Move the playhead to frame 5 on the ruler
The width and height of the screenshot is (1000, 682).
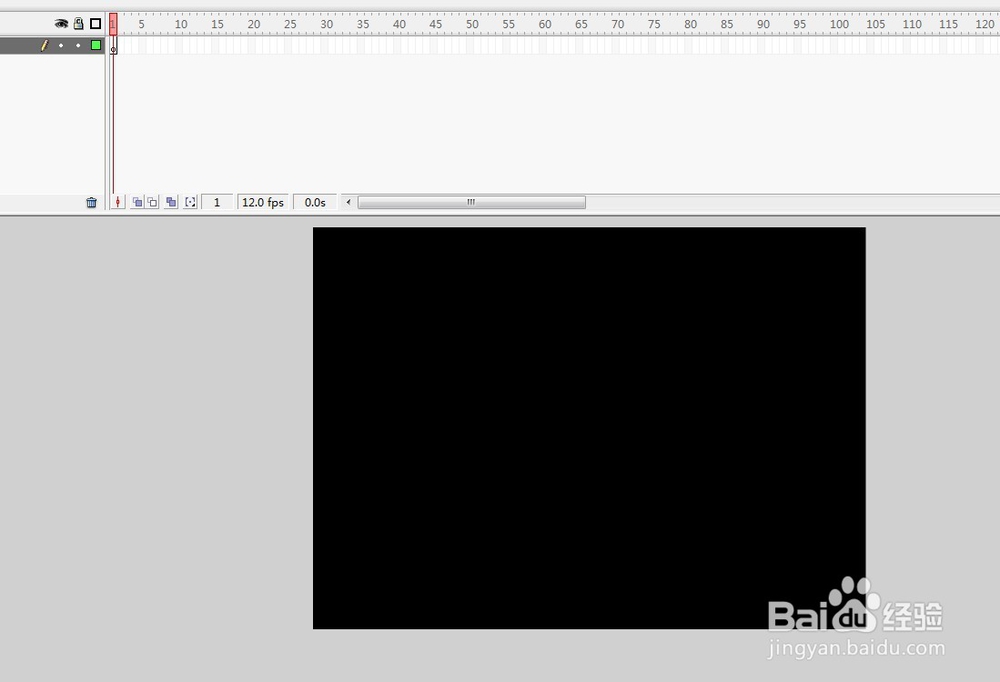click(142, 24)
